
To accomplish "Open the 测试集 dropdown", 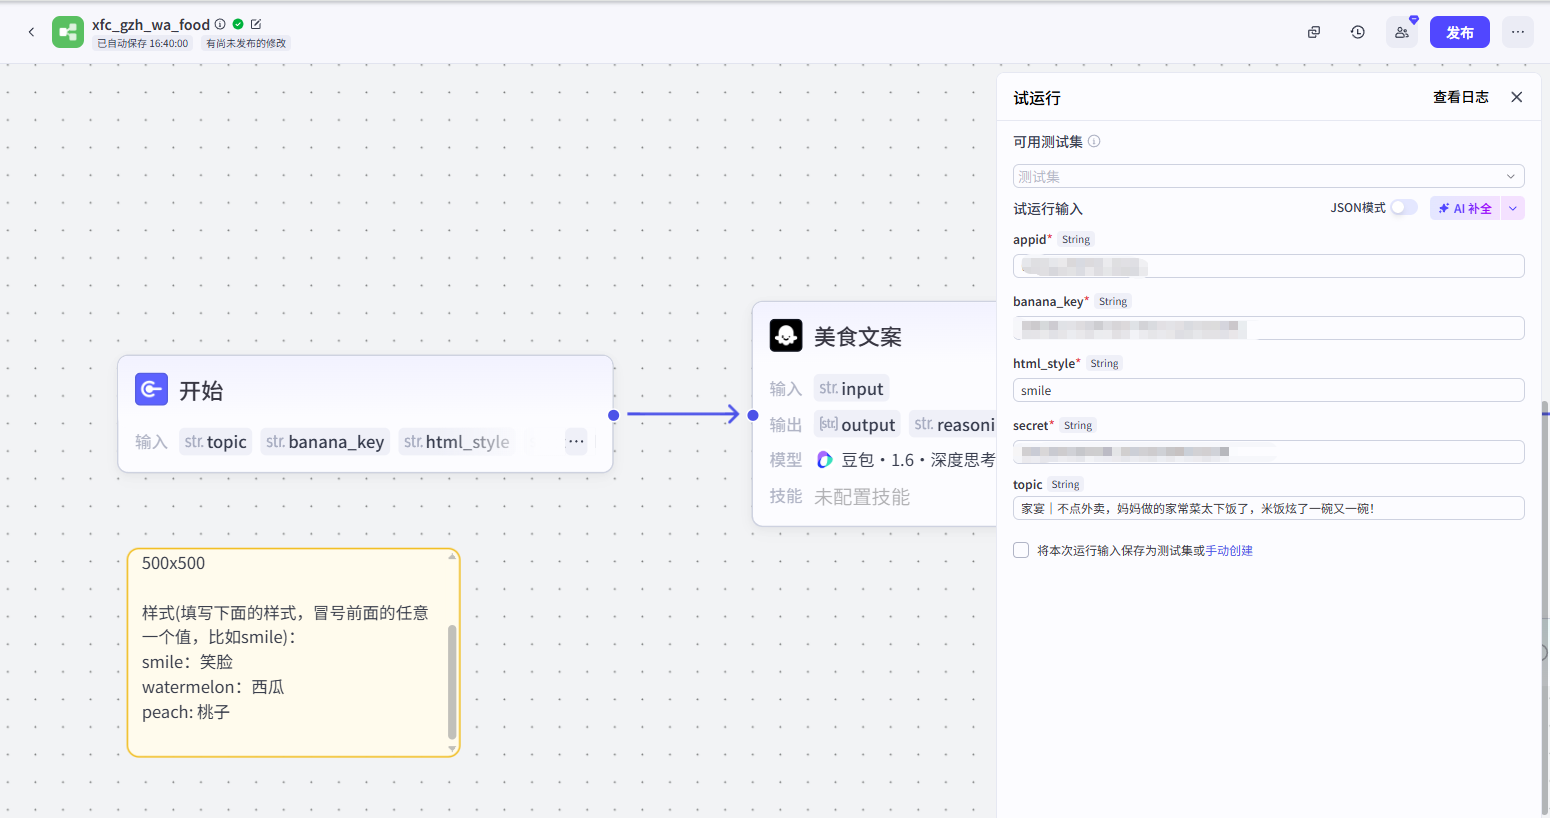I will pyautogui.click(x=1268, y=176).
